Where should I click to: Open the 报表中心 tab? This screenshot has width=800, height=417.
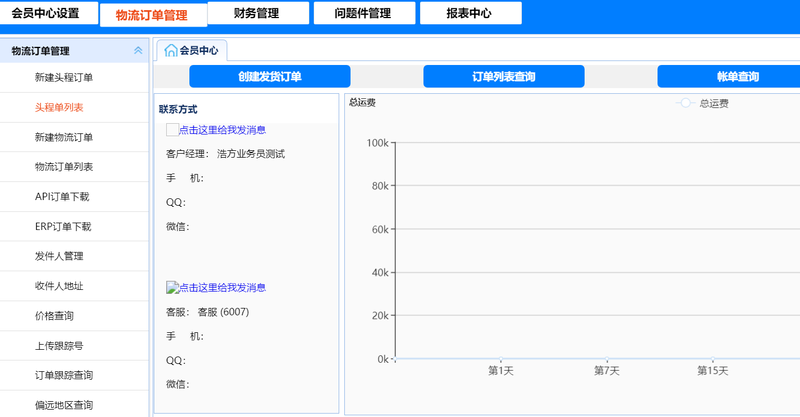point(470,13)
